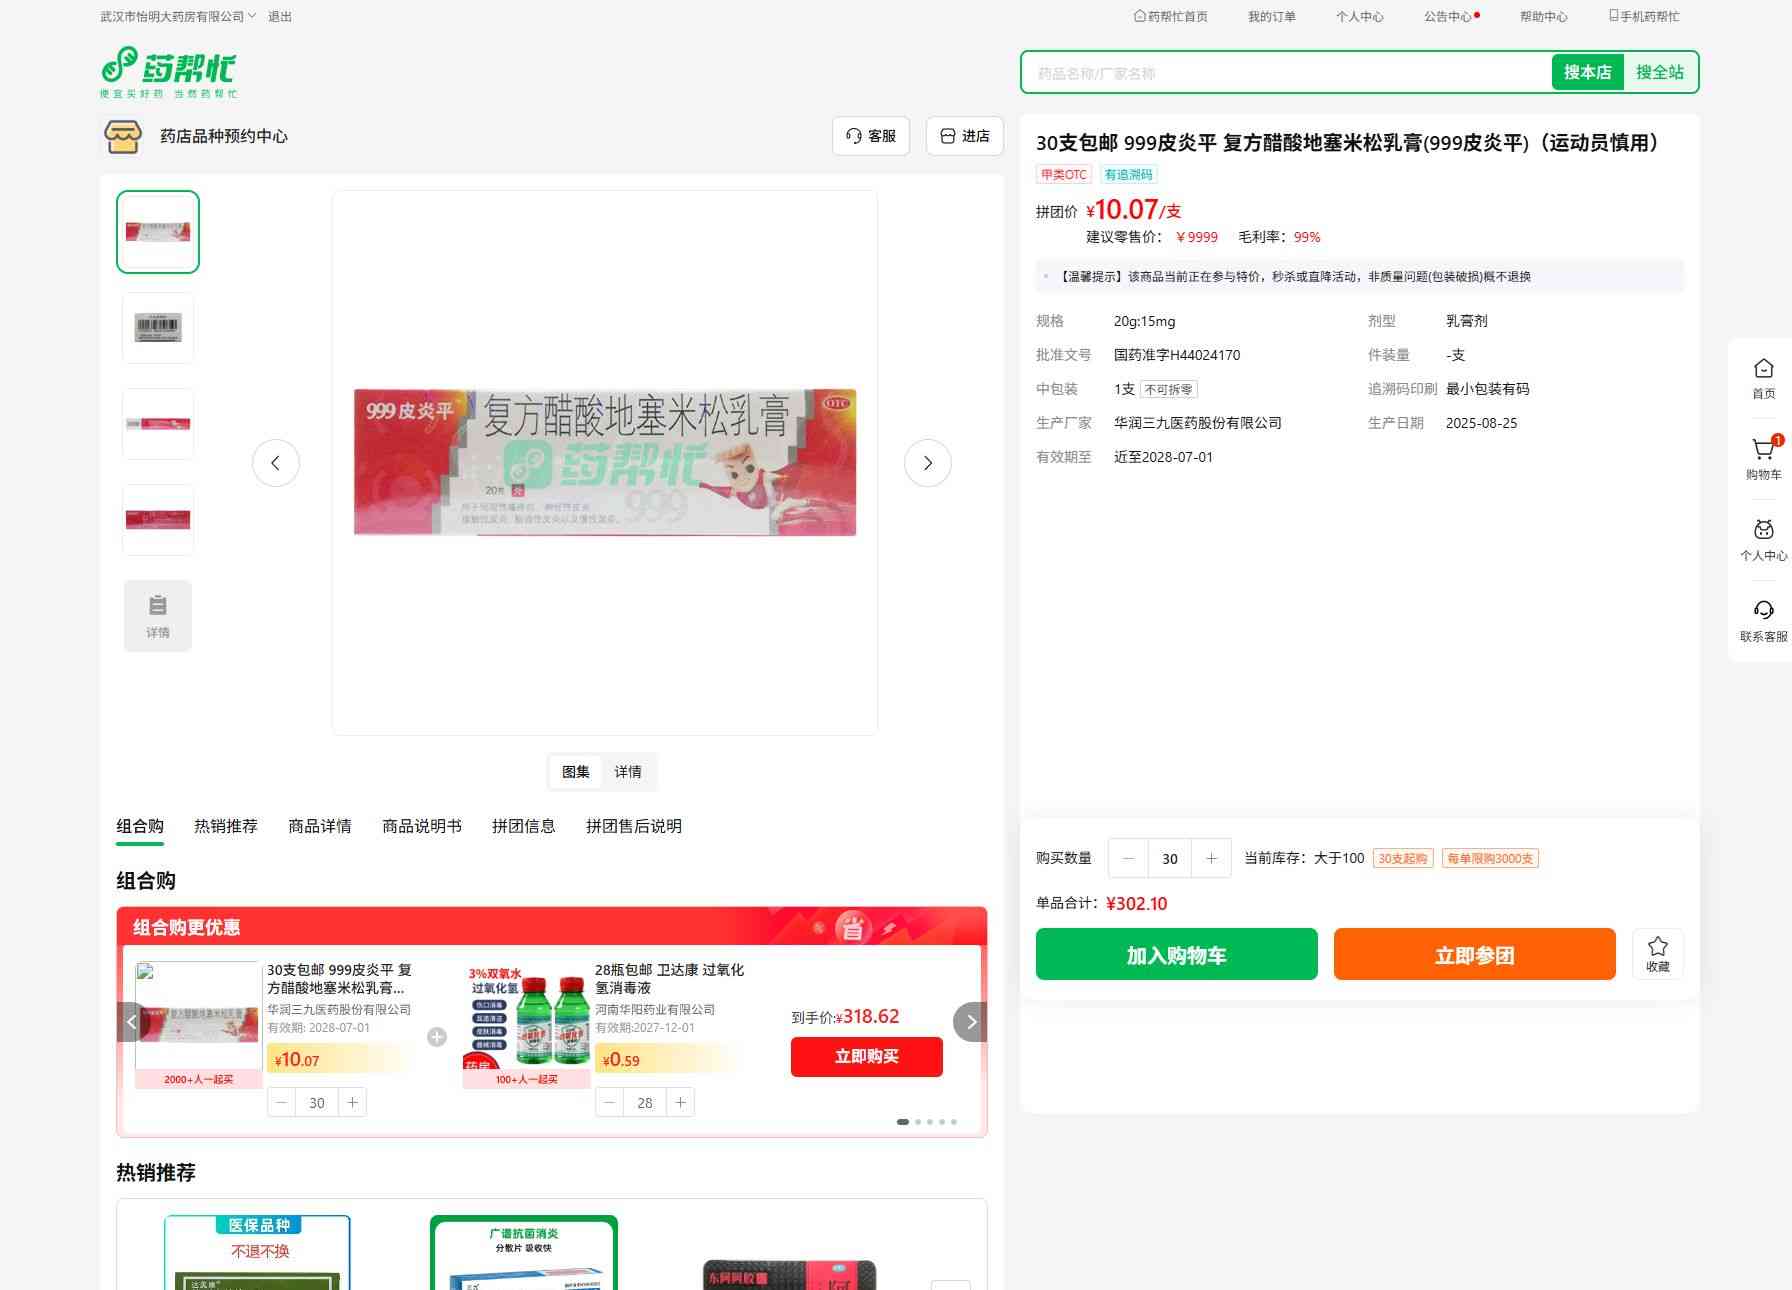The height and width of the screenshot is (1290, 1792).
Task: Increase purchase quantity with plus button
Action: [1211, 859]
